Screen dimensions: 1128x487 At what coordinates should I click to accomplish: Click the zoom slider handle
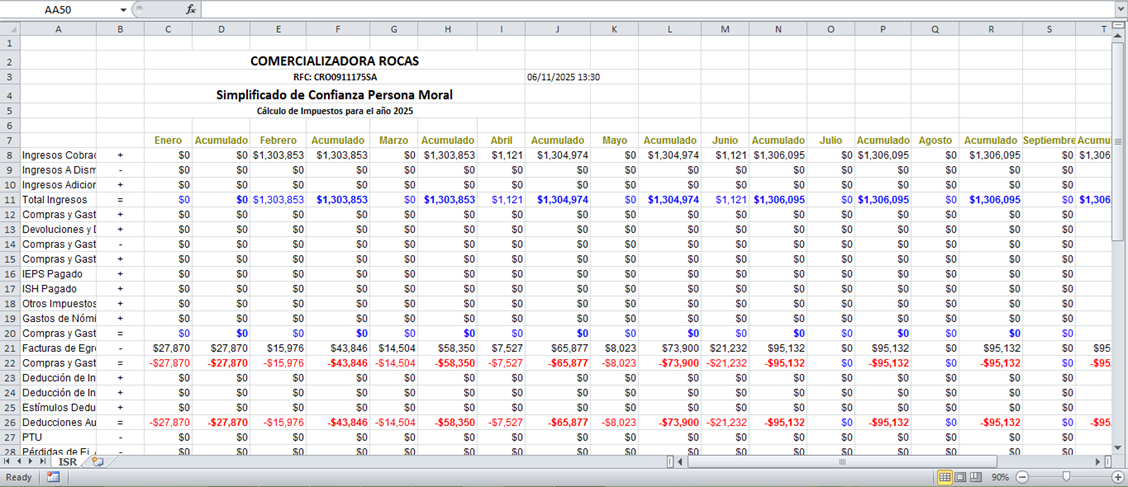pos(1066,477)
